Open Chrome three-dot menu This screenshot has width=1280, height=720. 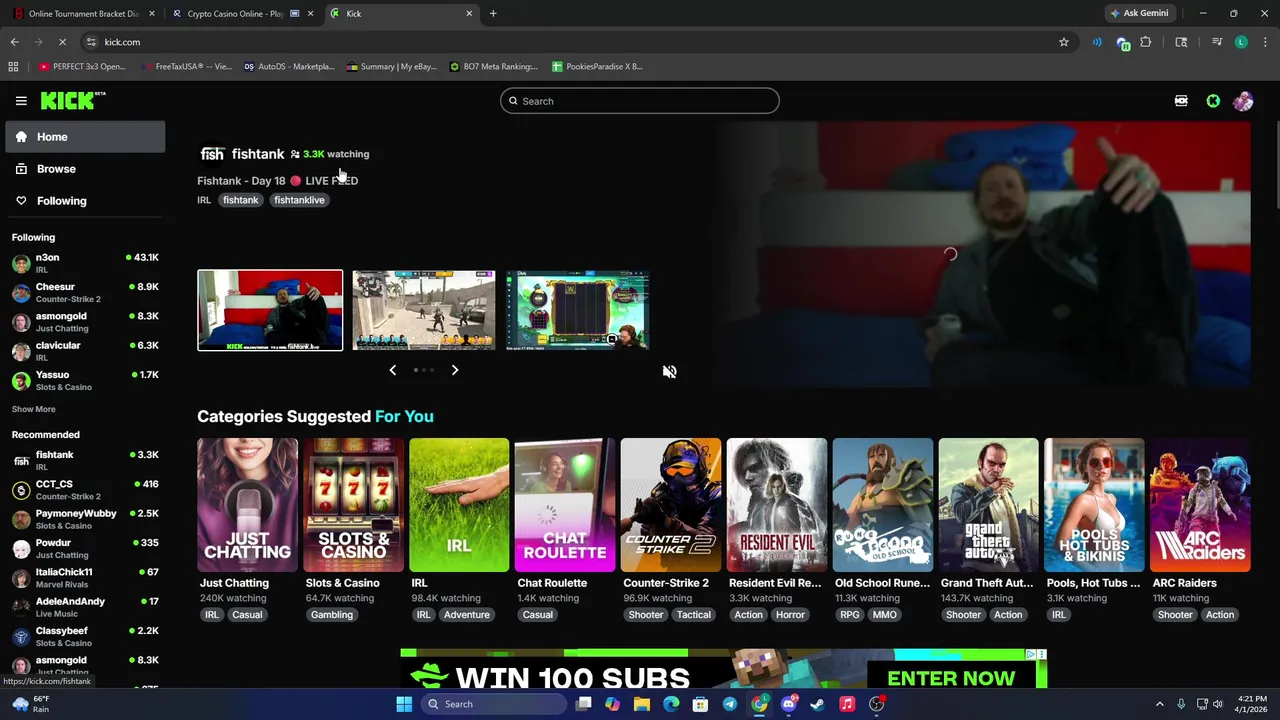point(1265,42)
